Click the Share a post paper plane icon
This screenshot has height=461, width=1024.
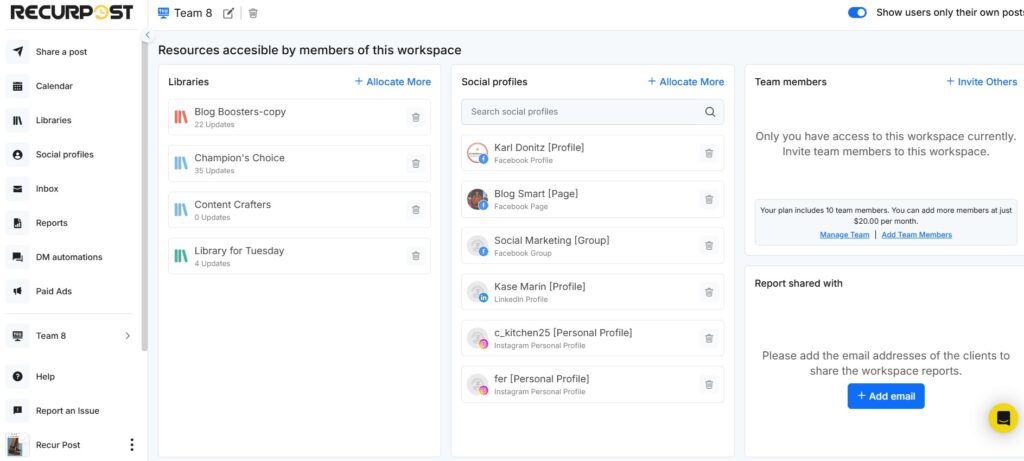(18, 52)
